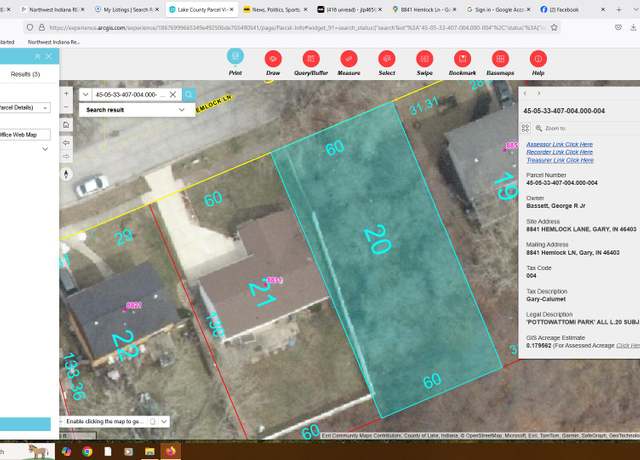Click the Office Web Map field
This screenshot has height=460, width=640.
(x=25, y=135)
